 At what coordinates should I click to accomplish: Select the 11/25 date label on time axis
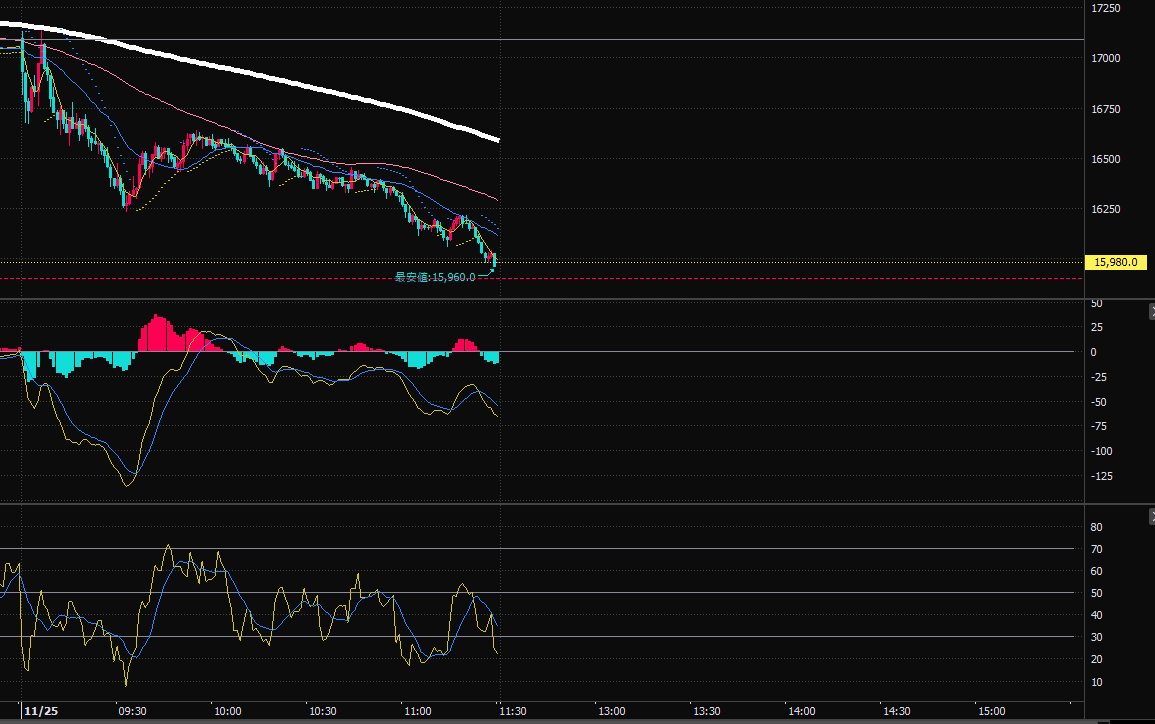(x=40, y=711)
